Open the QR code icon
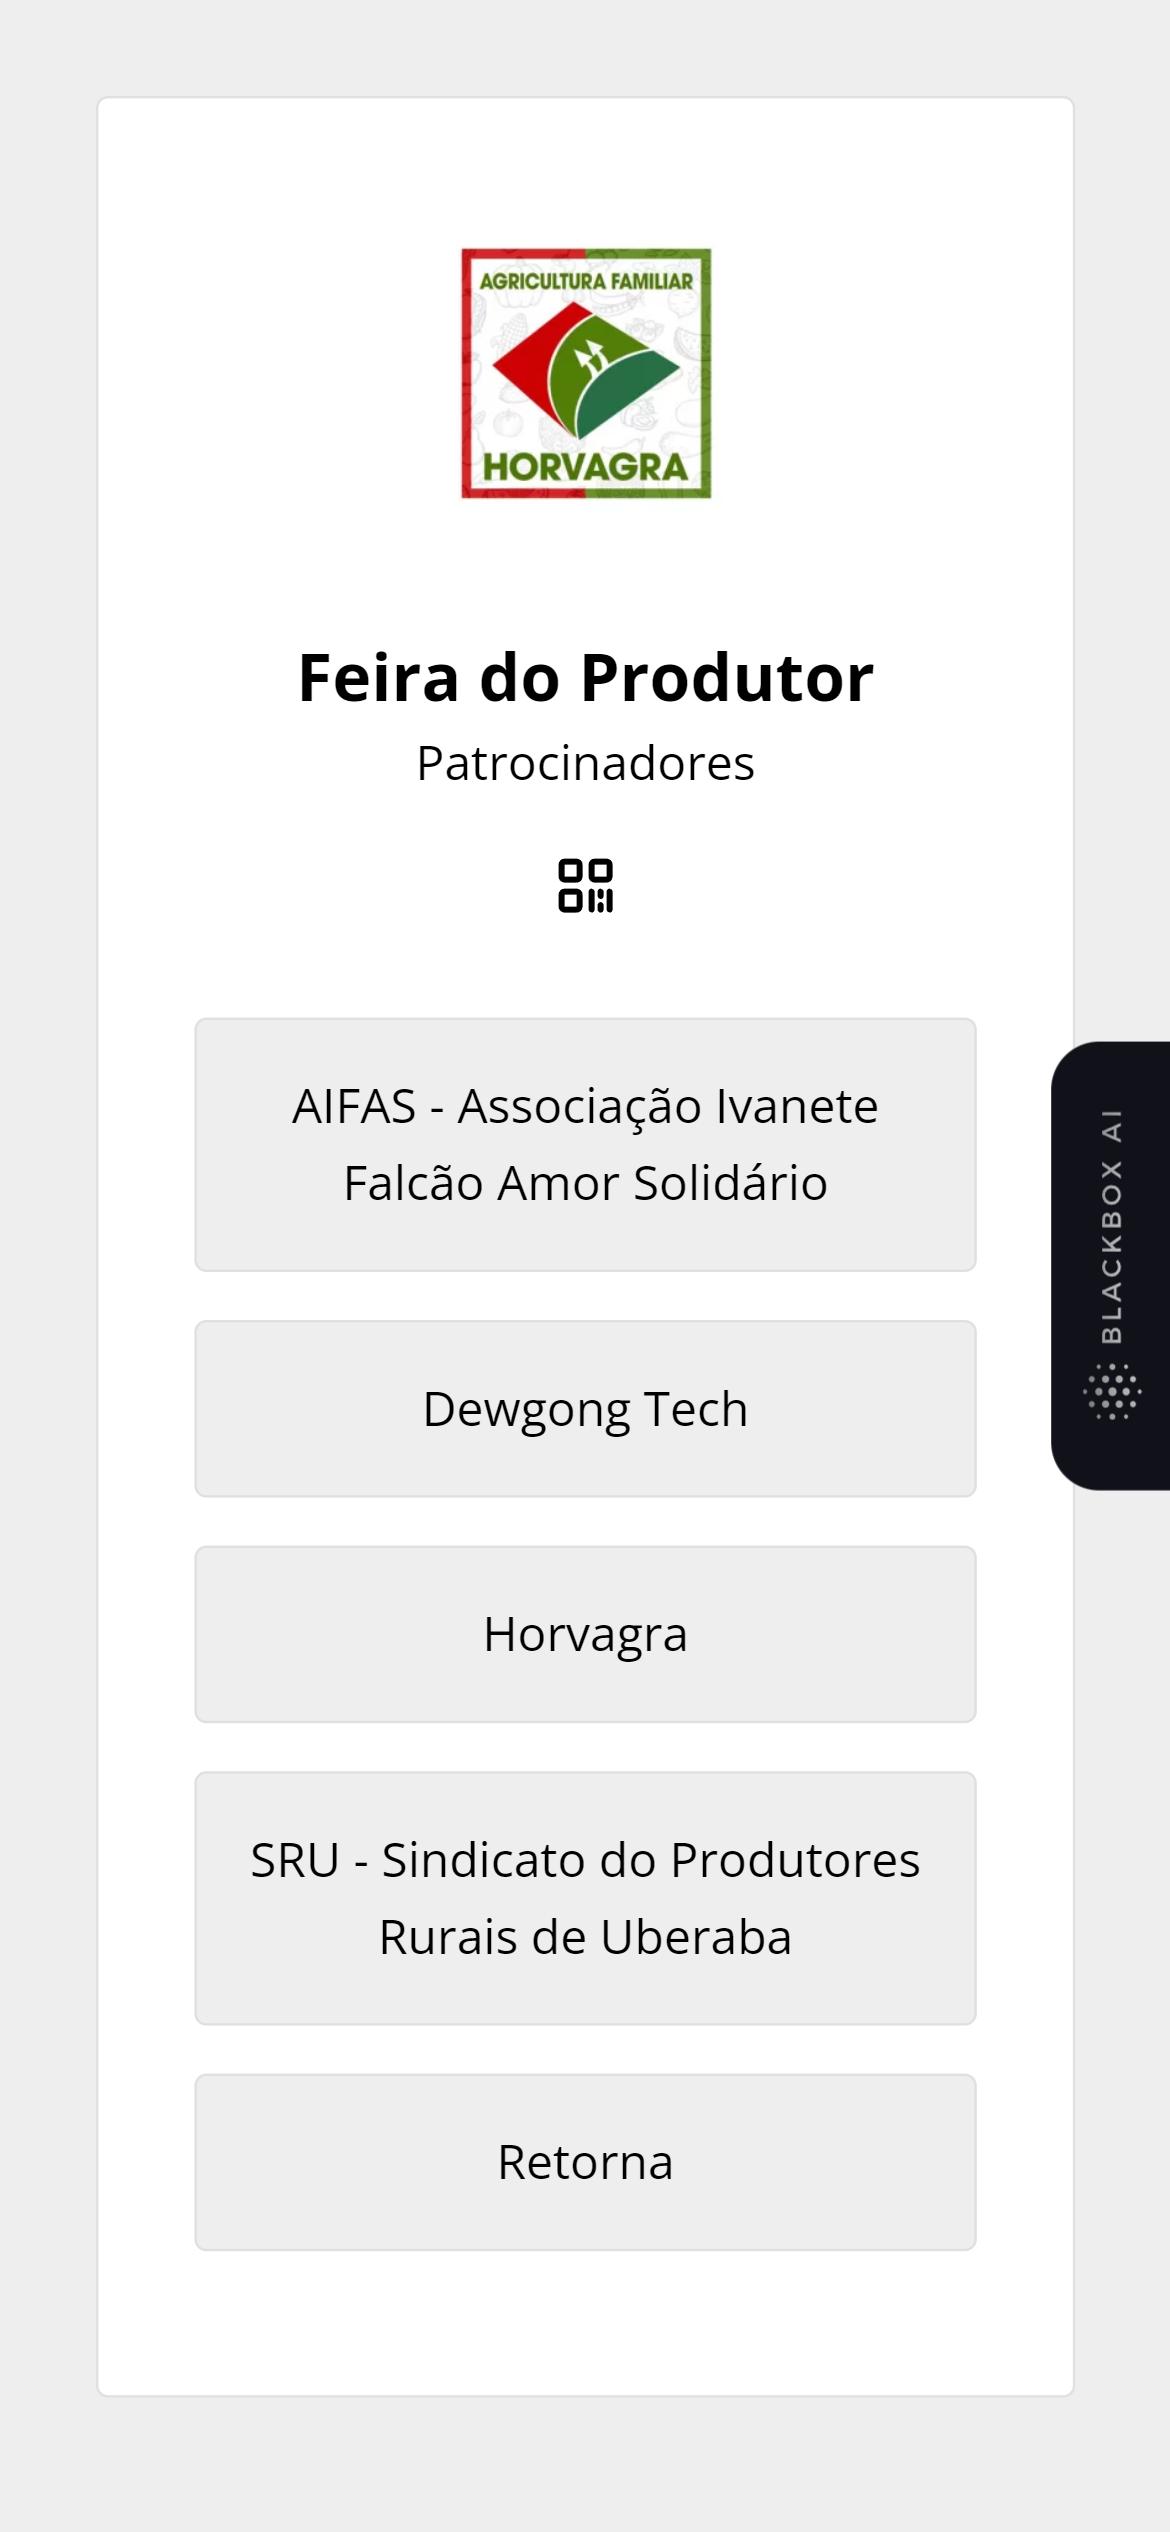Screen dimensions: 1170x2532 [x=585, y=885]
